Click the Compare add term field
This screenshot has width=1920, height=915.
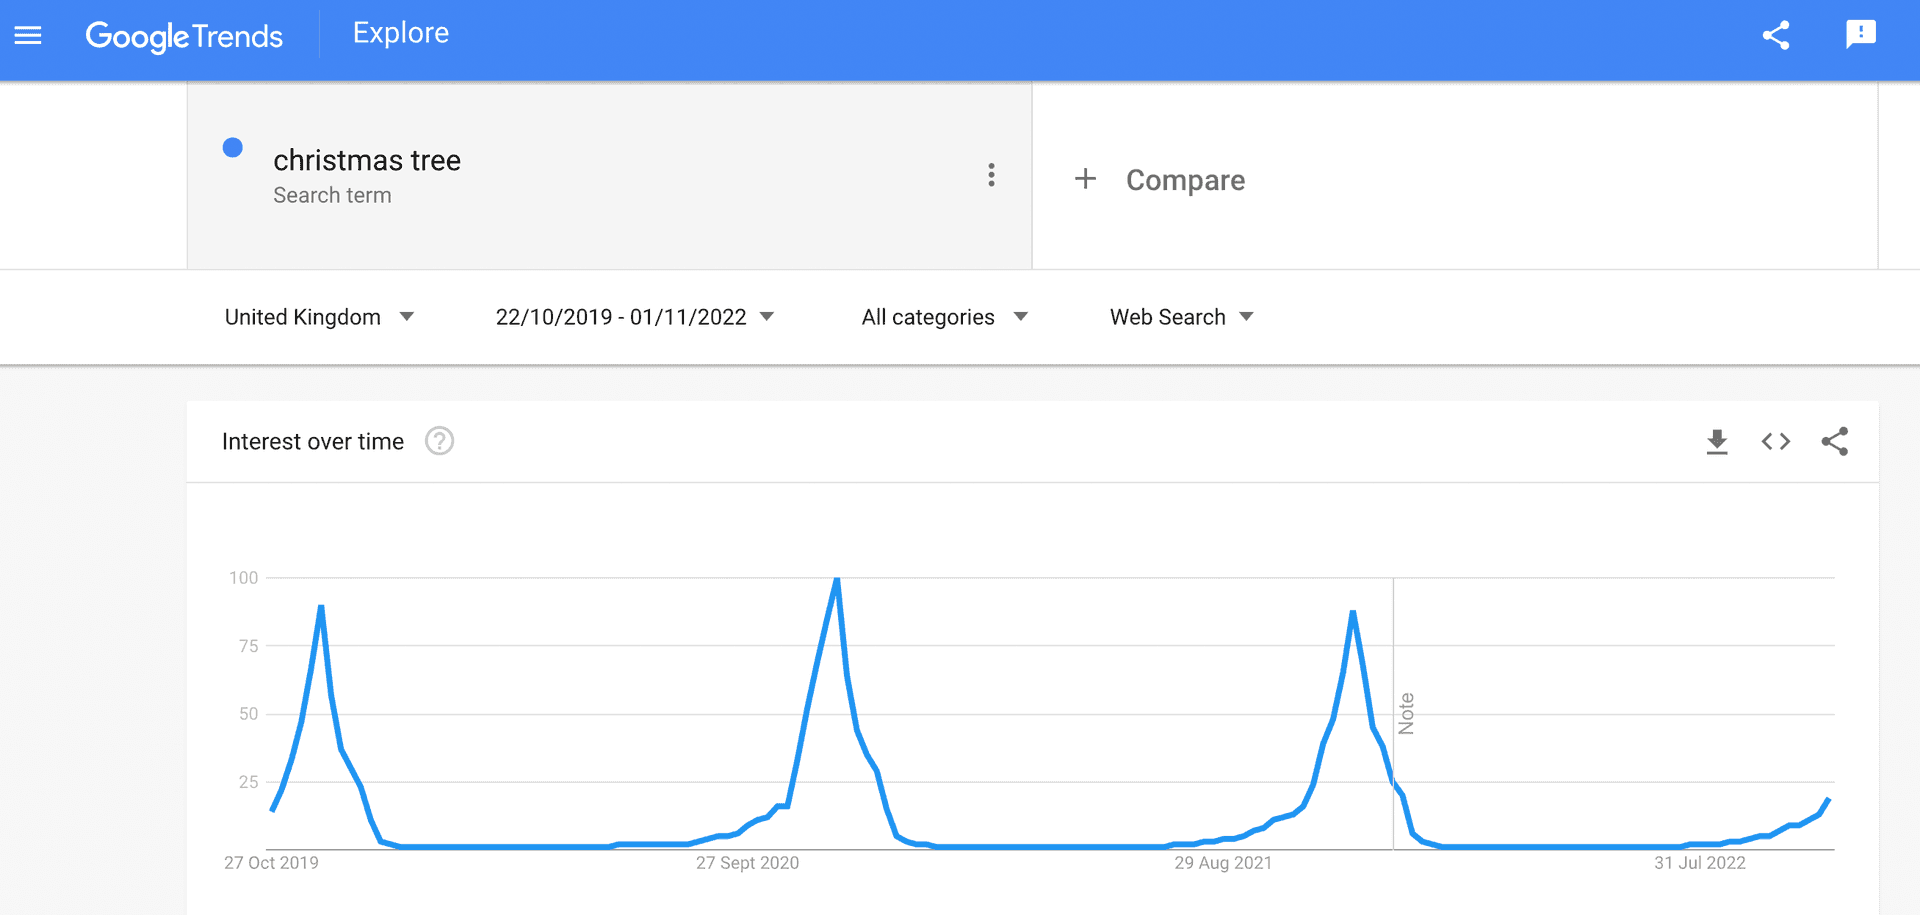1185,180
